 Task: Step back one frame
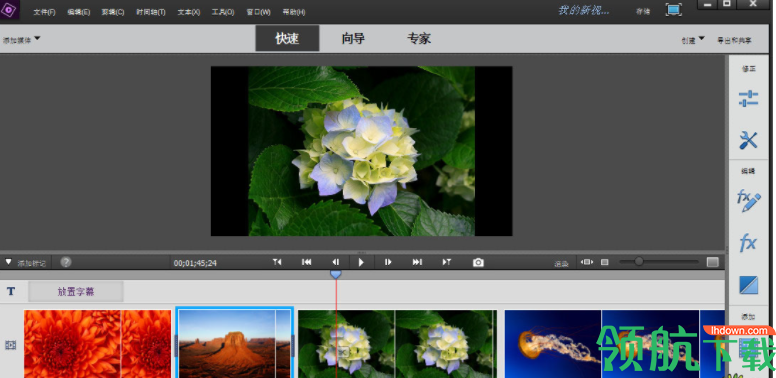click(x=336, y=262)
